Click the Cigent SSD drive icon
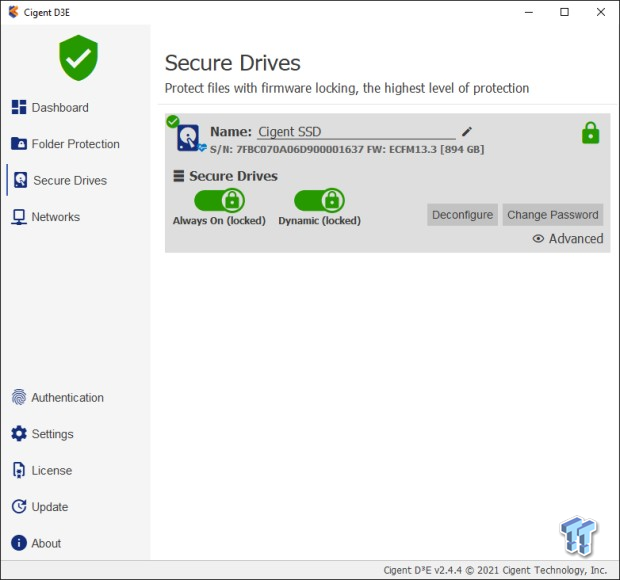The image size is (620, 580). coord(189,138)
